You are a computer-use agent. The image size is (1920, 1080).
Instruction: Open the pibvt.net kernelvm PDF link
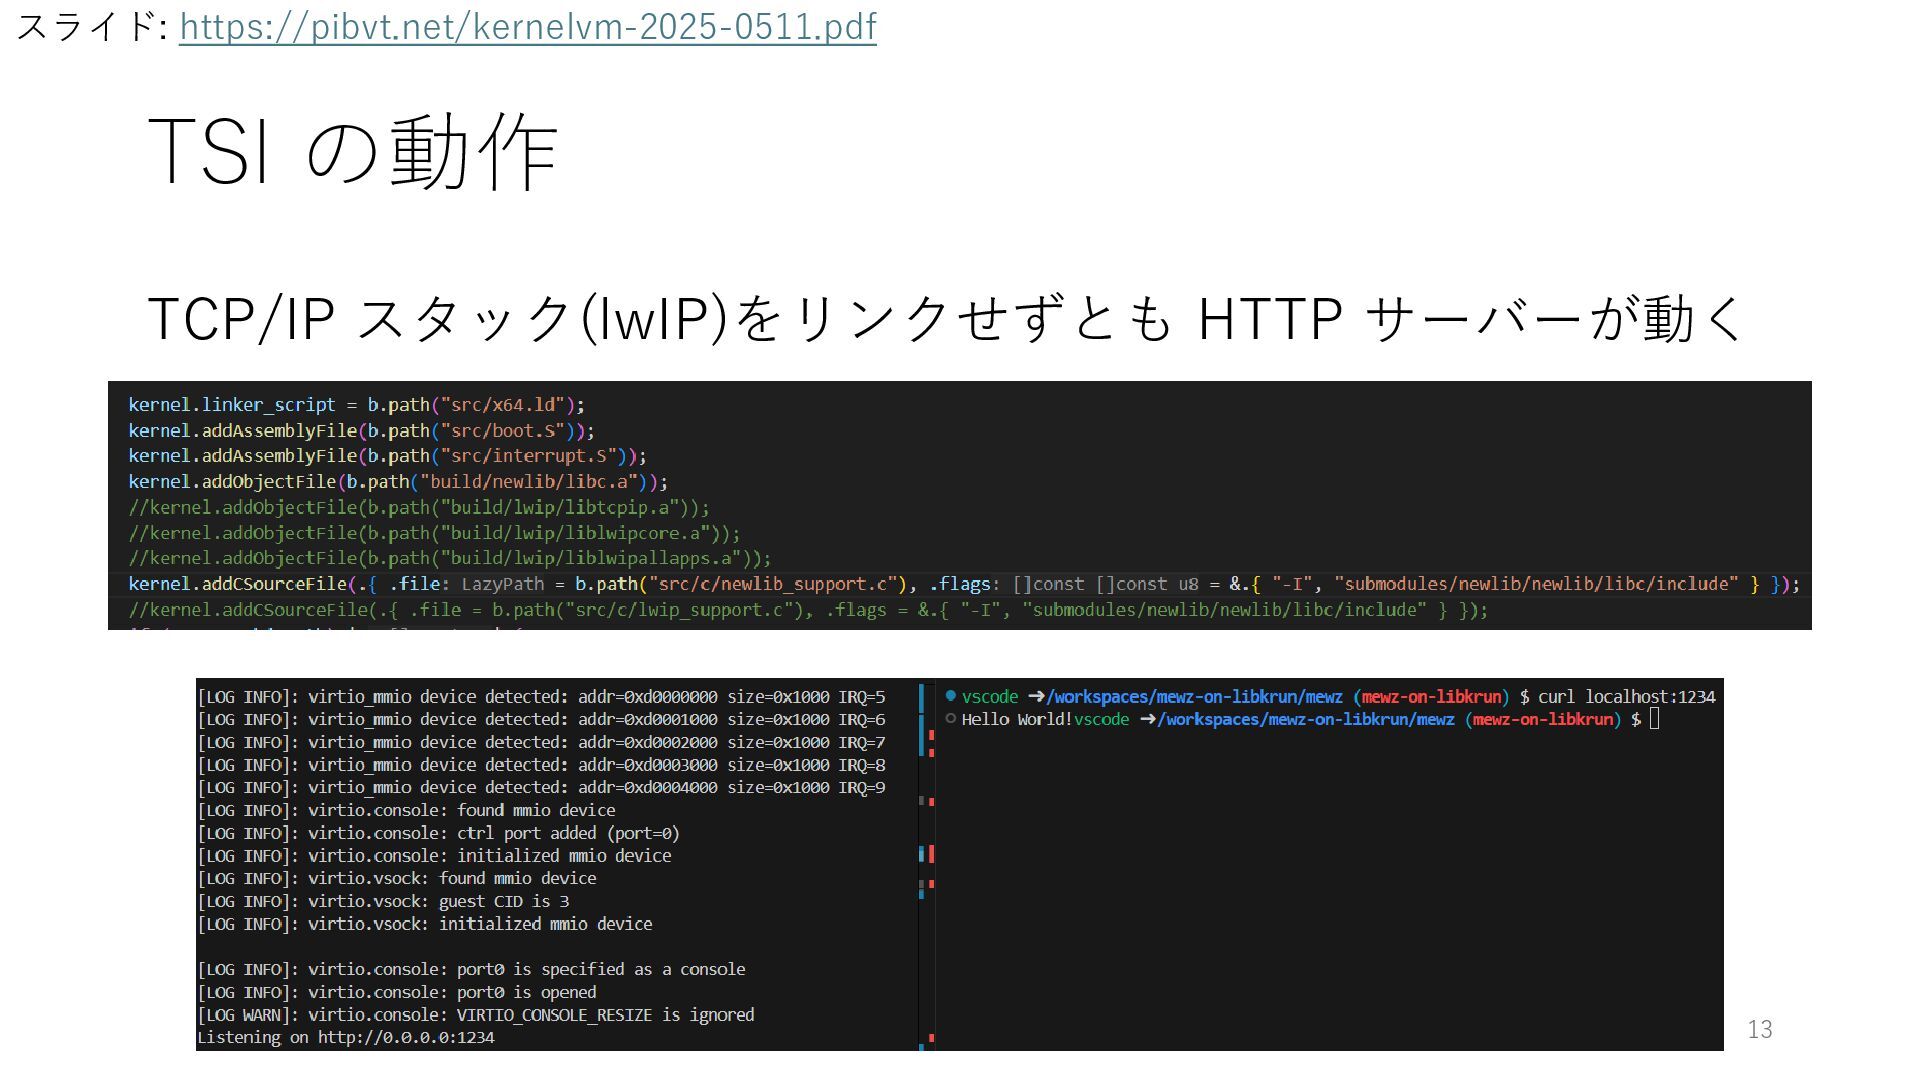tap(527, 27)
